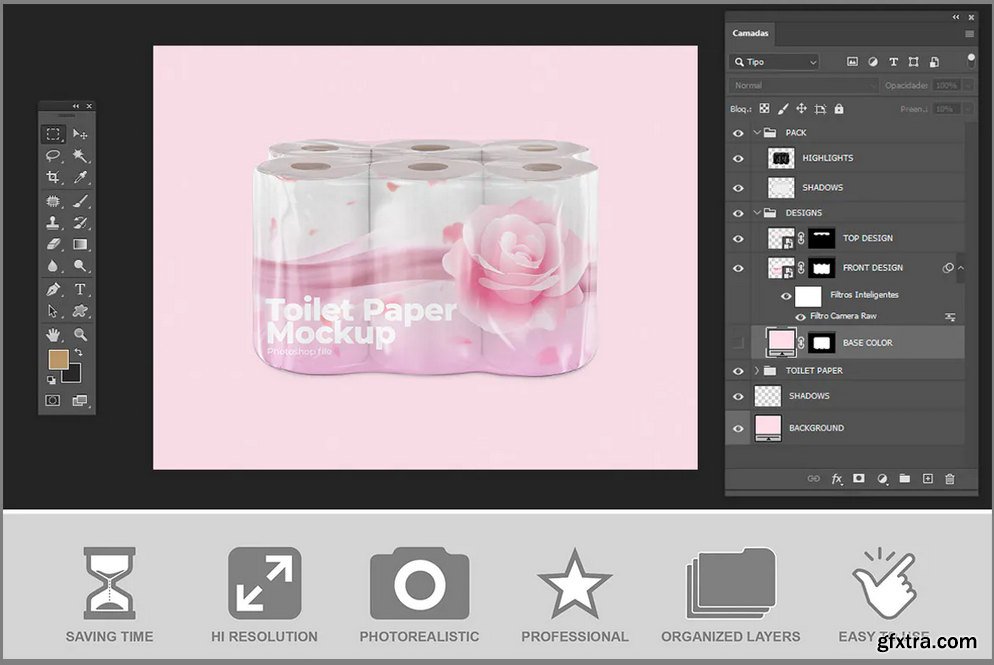Expand the TOILET PAPER layer group

coord(757,371)
